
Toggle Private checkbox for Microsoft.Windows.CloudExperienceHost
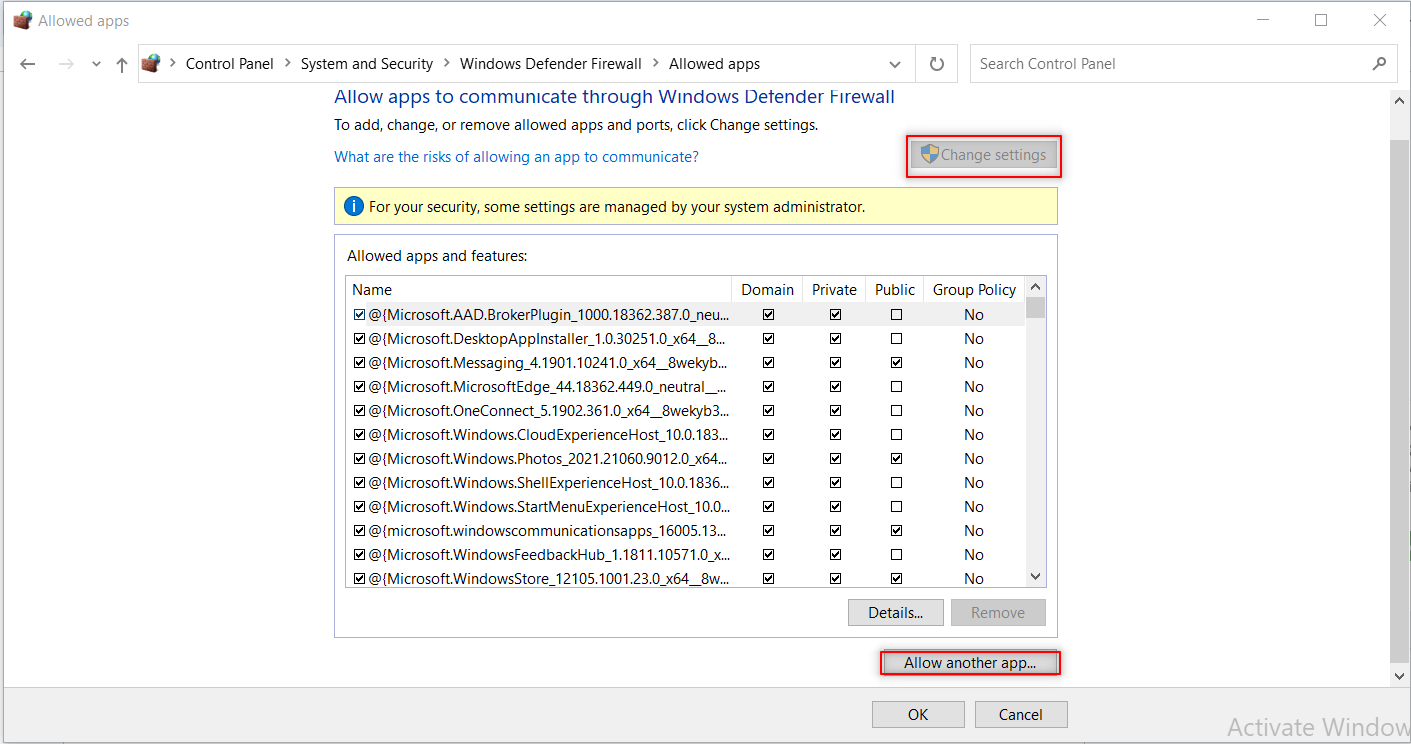(835, 434)
